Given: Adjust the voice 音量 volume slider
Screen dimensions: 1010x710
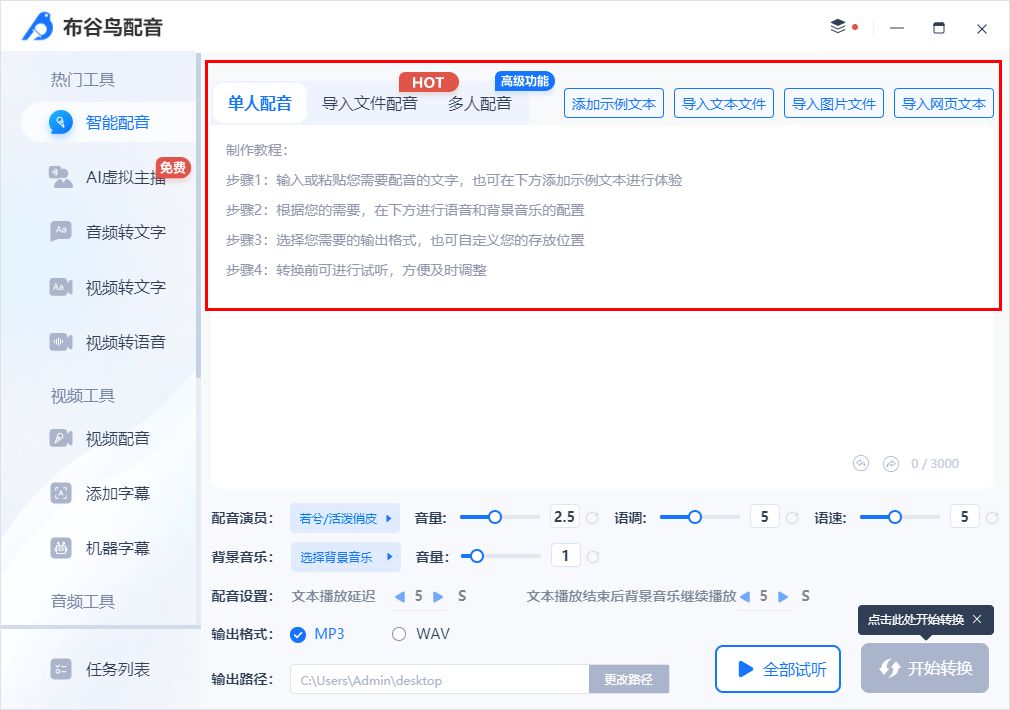Looking at the screenshot, I should click(495, 517).
